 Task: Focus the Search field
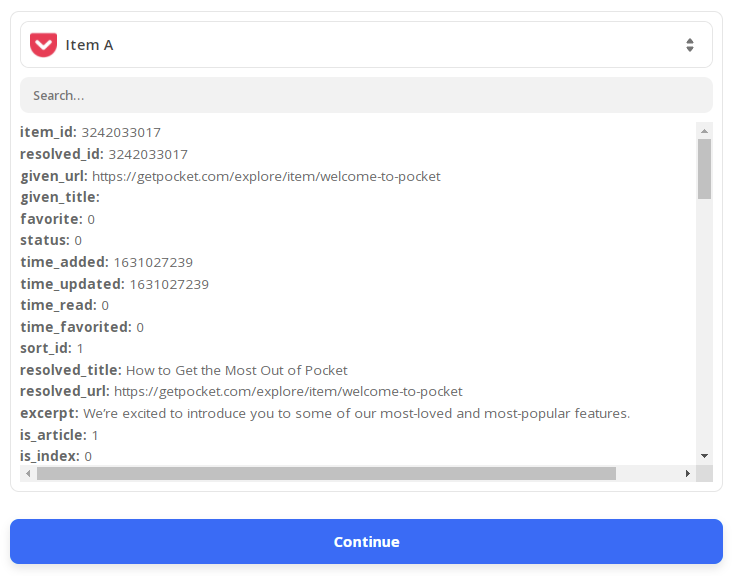tap(366, 95)
